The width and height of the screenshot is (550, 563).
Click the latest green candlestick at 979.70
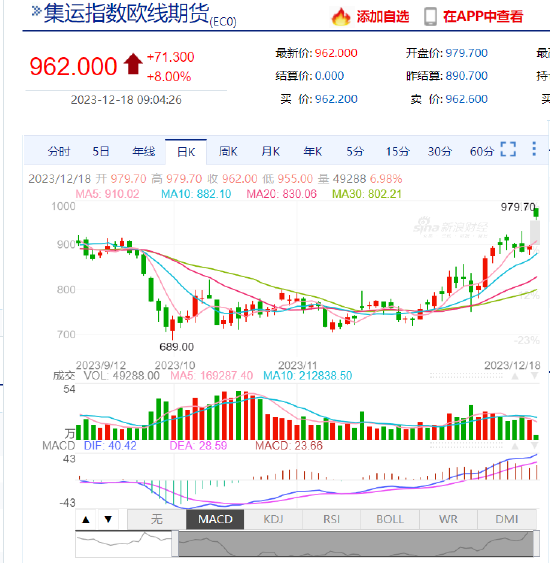pos(536,213)
